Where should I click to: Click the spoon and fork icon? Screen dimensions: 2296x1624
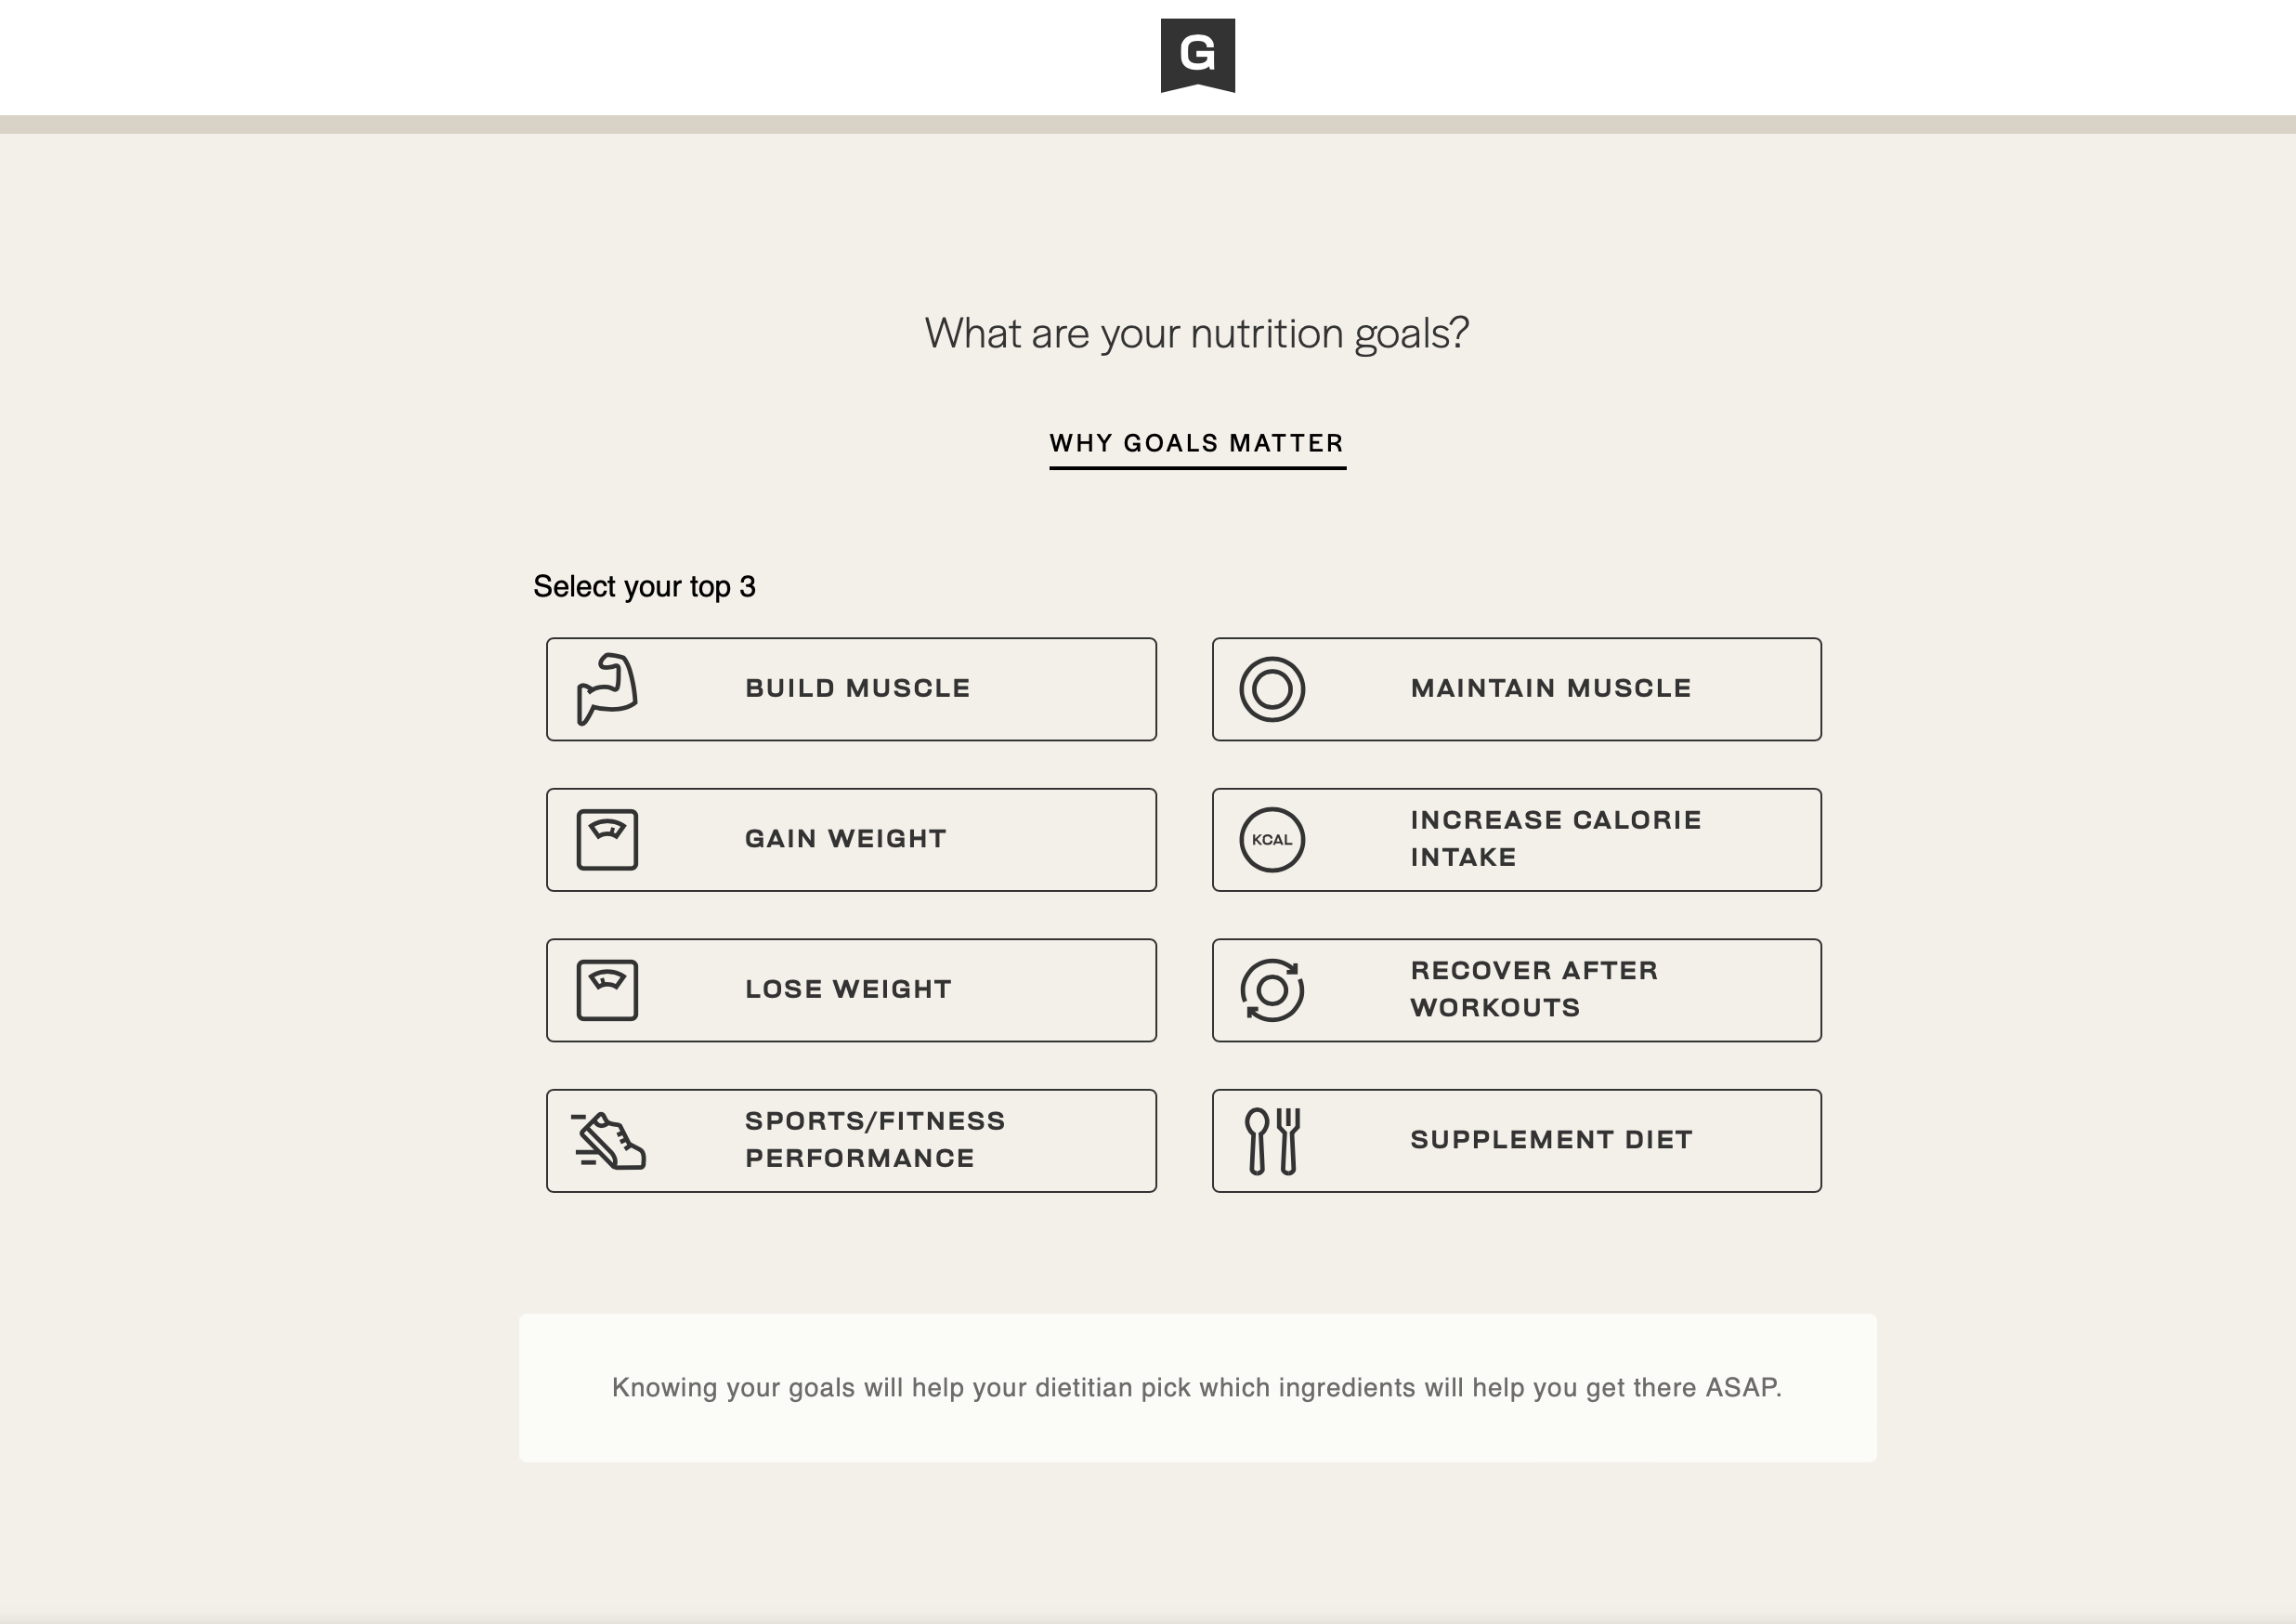(x=1272, y=1141)
